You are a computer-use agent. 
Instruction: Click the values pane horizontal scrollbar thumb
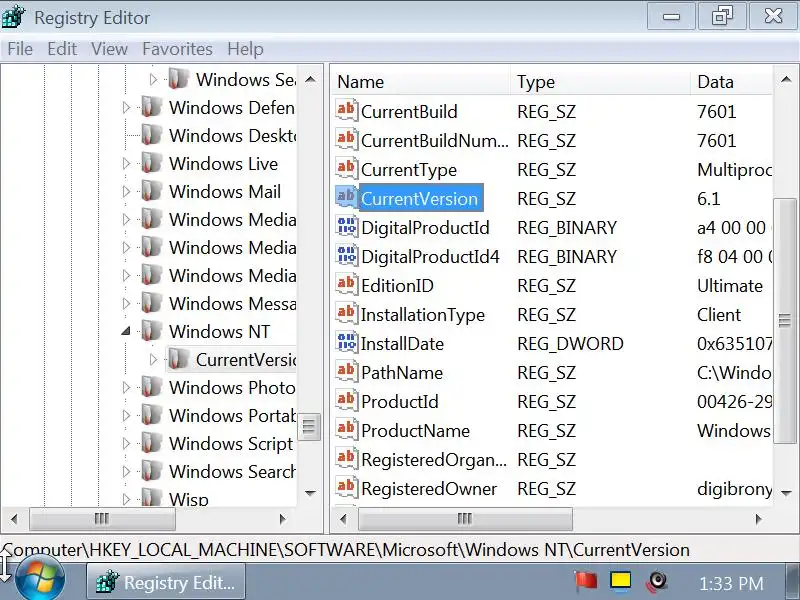coord(465,519)
